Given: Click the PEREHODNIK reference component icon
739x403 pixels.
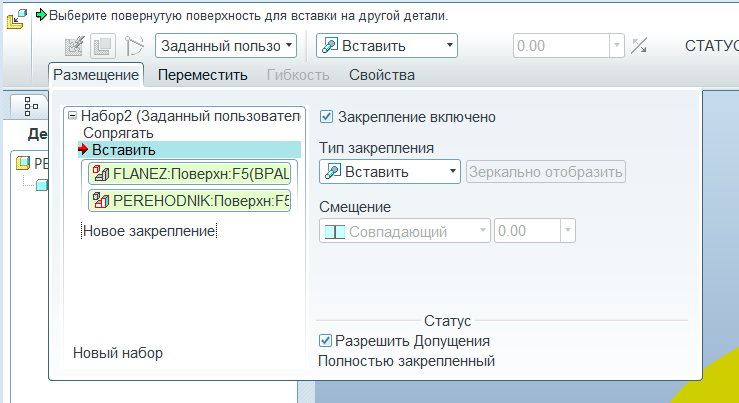Looking at the screenshot, I should click(x=101, y=200).
